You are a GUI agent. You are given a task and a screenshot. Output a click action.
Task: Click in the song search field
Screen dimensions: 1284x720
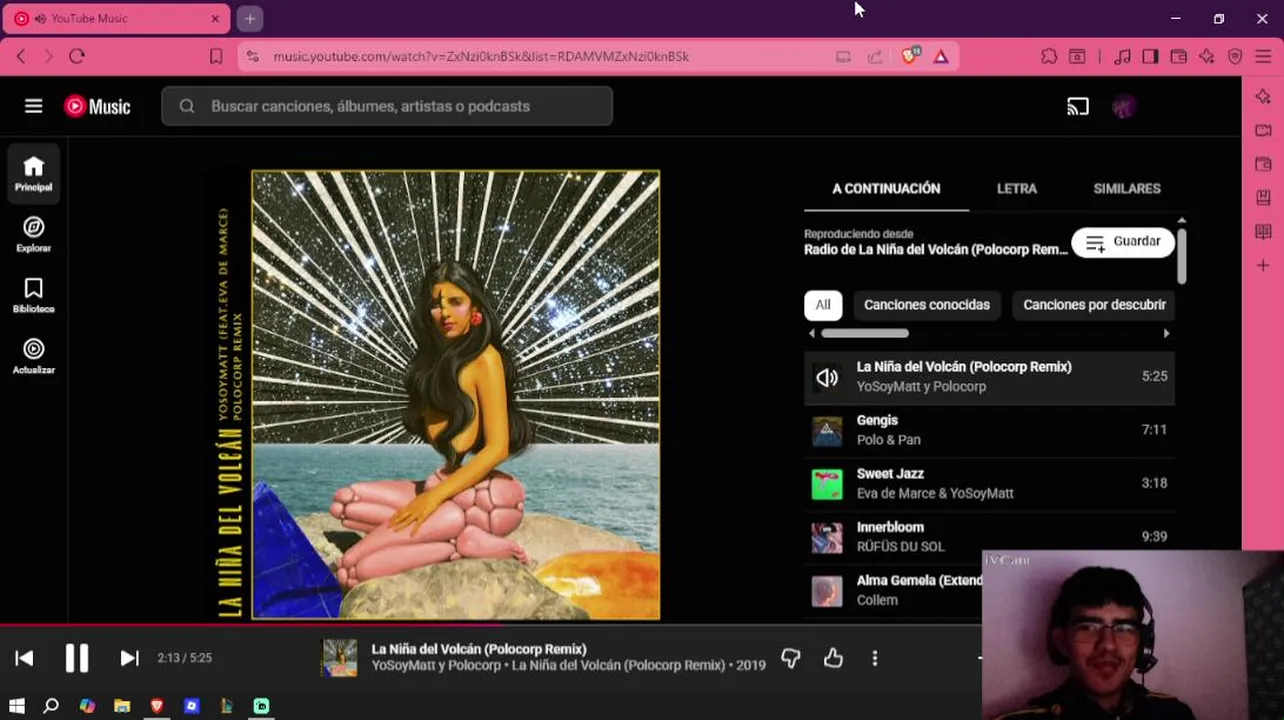click(387, 106)
